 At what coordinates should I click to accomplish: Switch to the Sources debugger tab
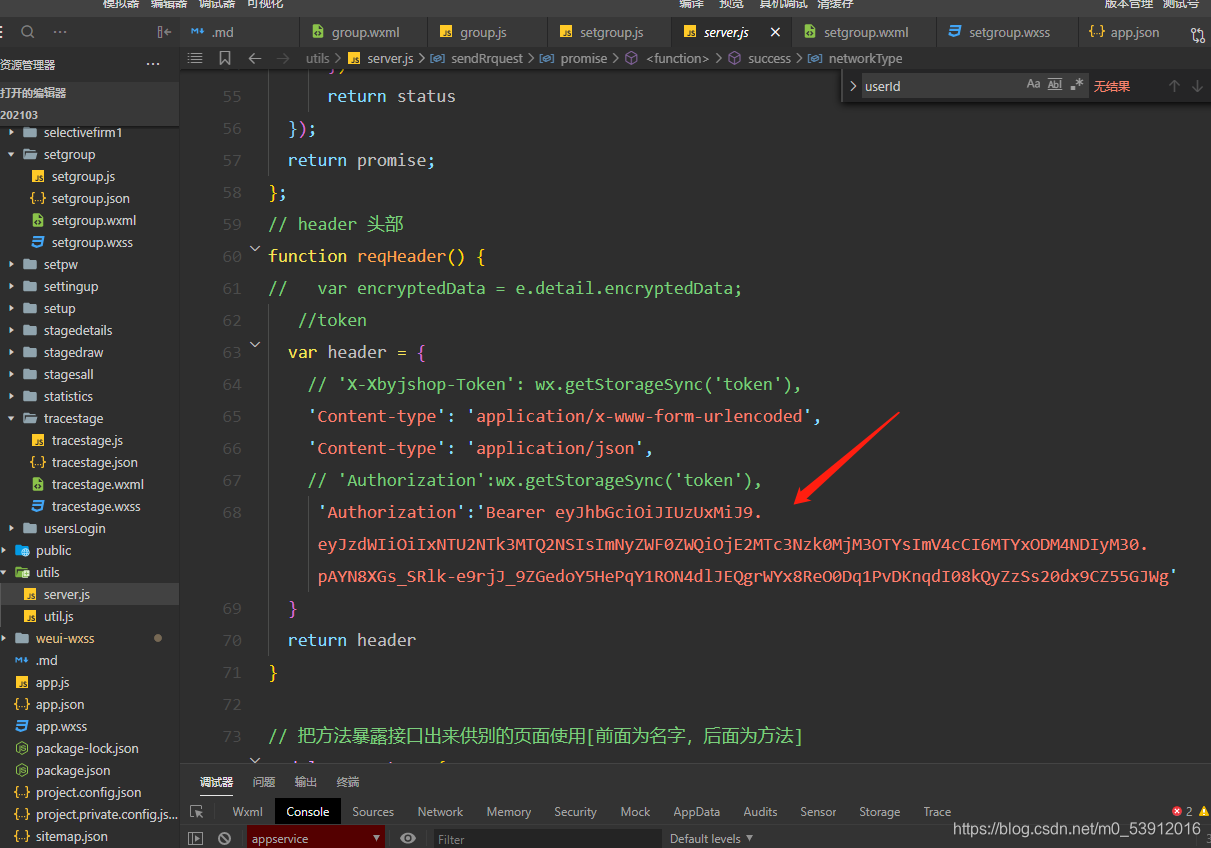[x=373, y=812]
